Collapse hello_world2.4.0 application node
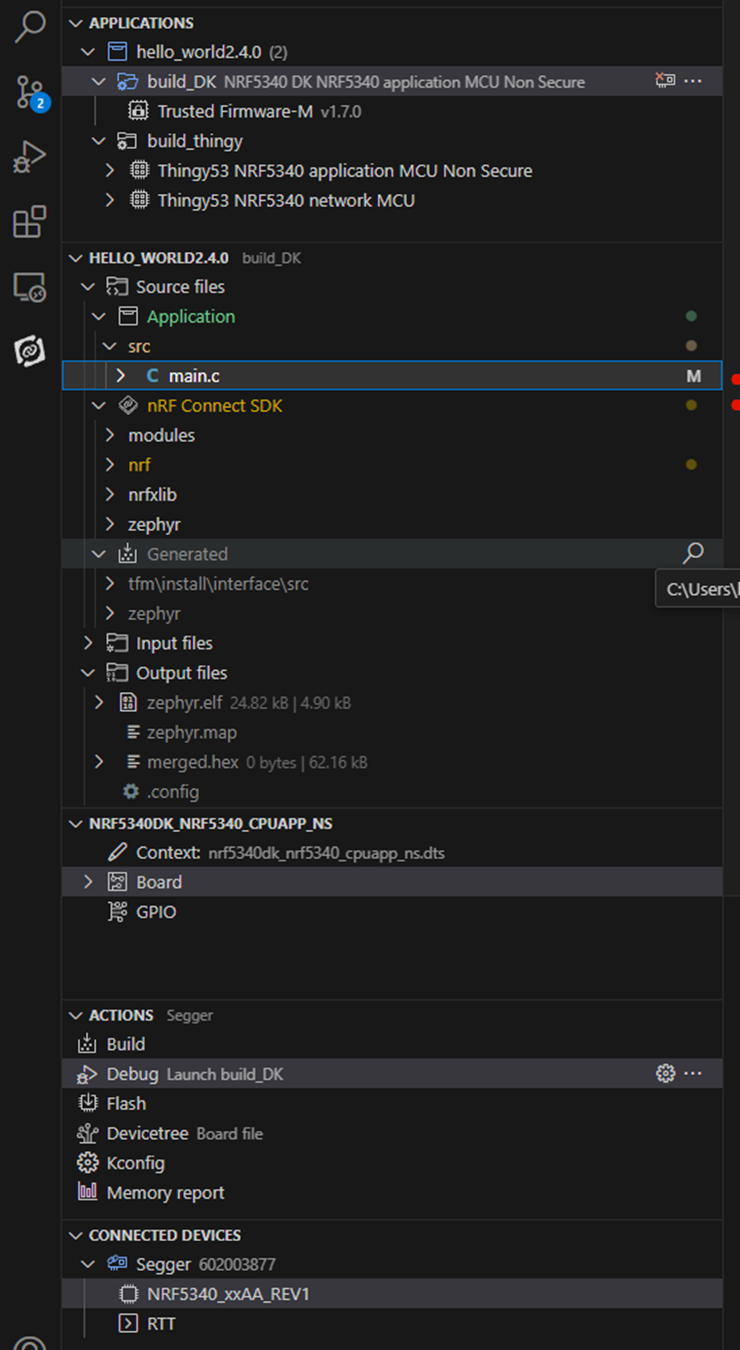Viewport: 740px width, 1350px height. point(88,52)
